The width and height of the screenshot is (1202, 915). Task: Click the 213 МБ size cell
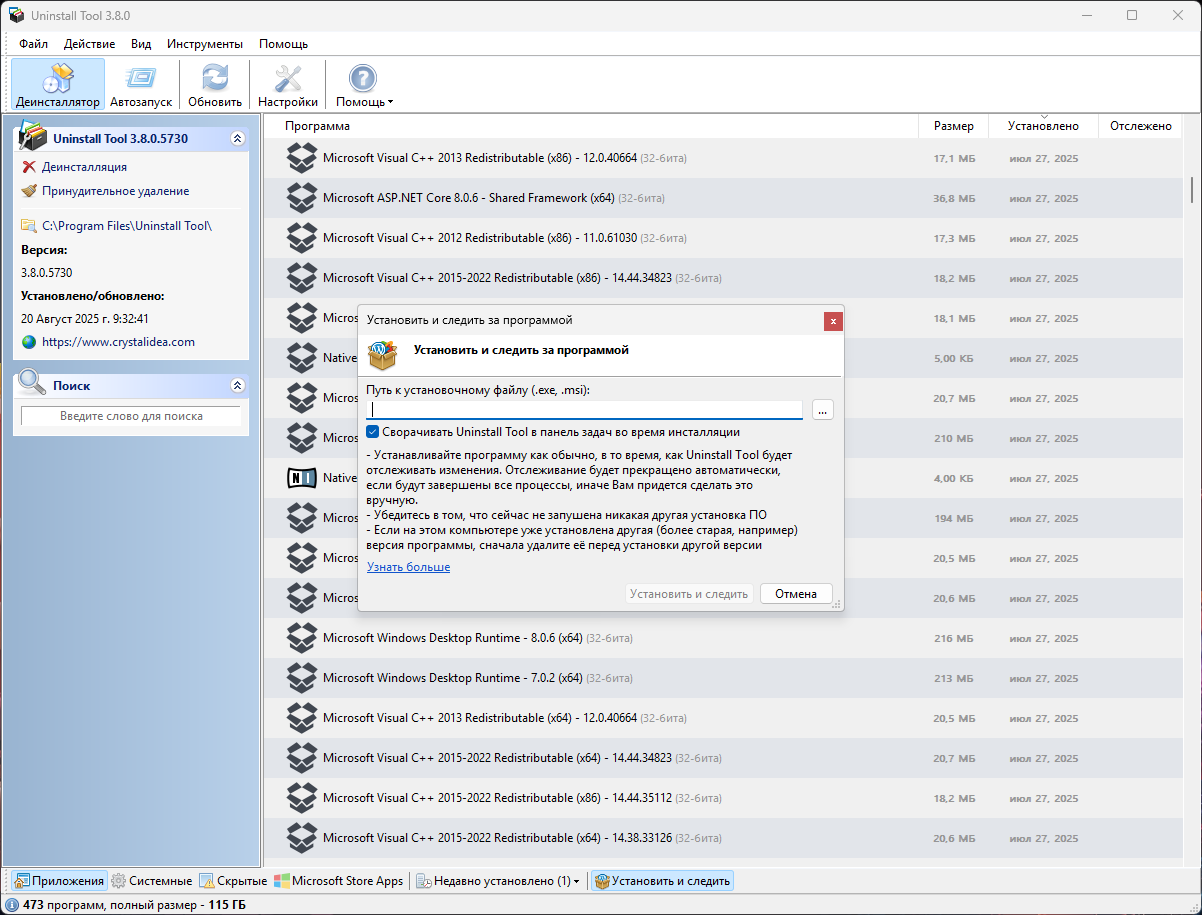(954, 678)
